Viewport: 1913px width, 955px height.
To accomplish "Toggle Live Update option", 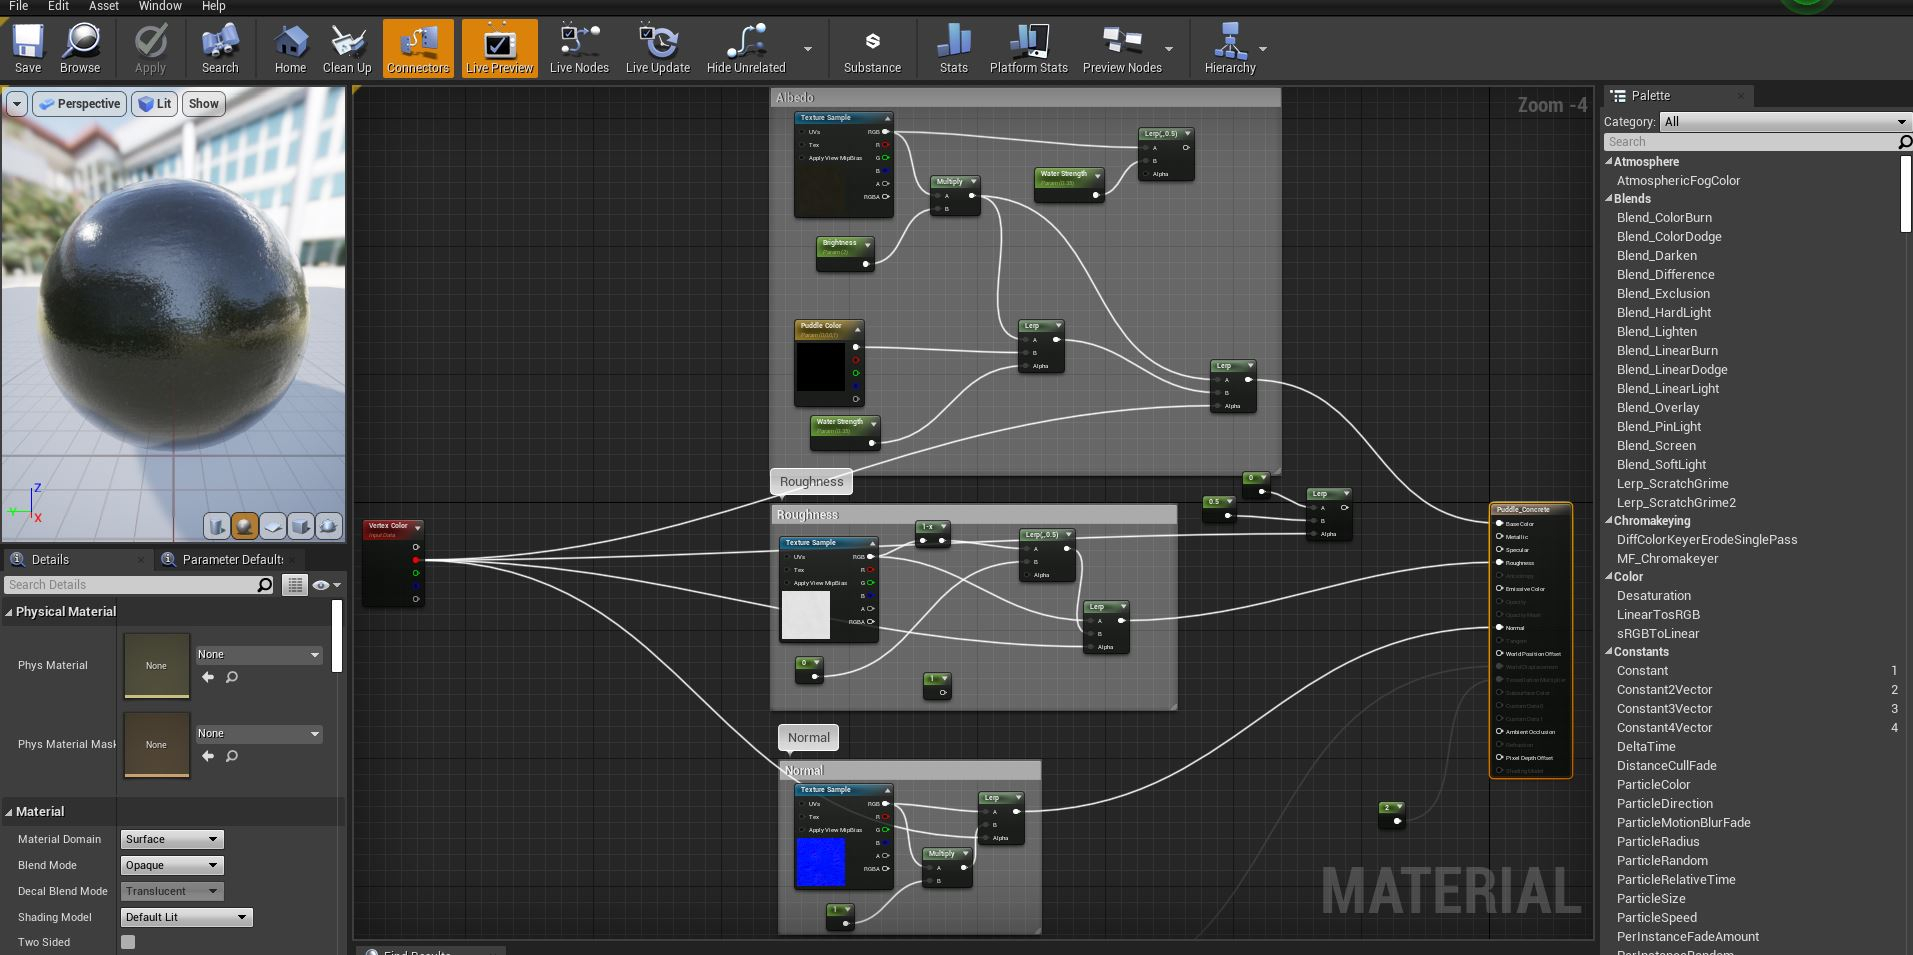I will 657,48.
